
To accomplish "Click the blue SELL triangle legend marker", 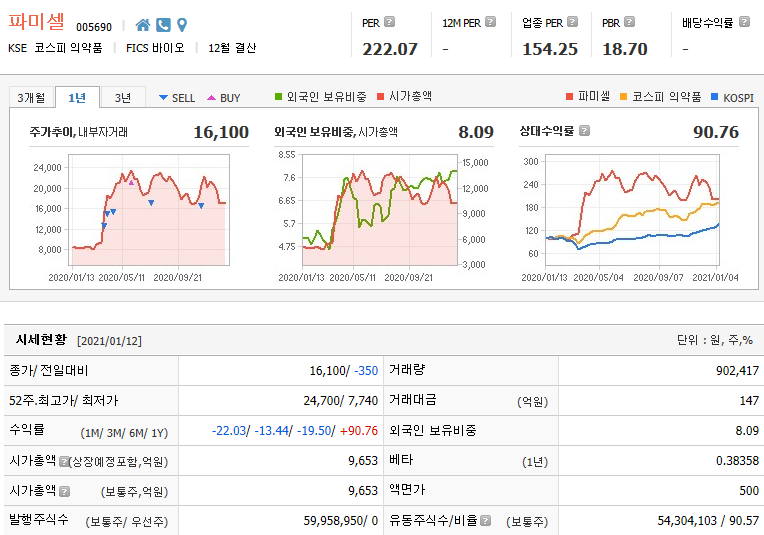I will pyautogui.click(x=164, y=98).
